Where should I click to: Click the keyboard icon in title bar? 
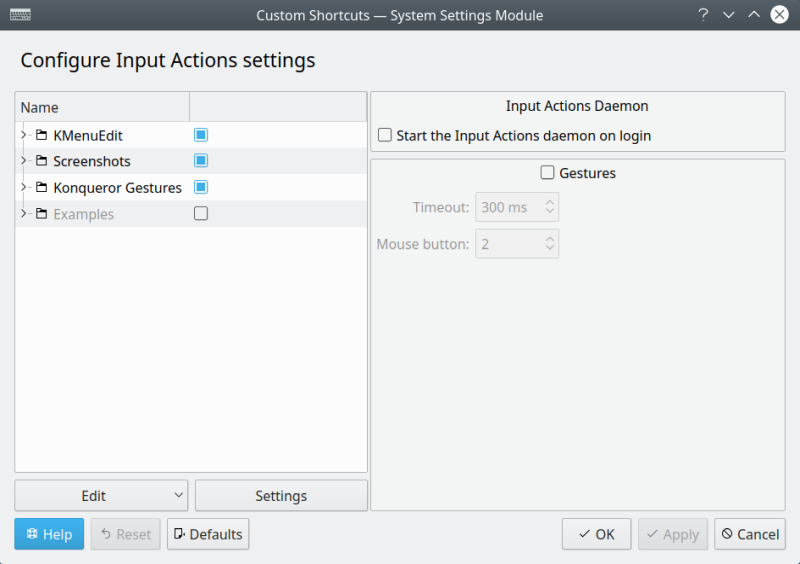coord(19,15)
